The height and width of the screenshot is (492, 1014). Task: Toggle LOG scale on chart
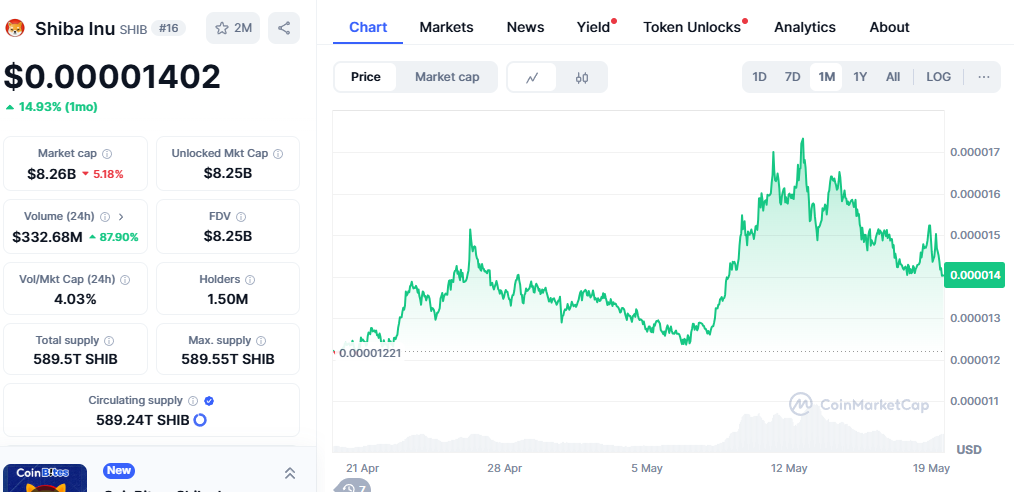pos(938,77)
